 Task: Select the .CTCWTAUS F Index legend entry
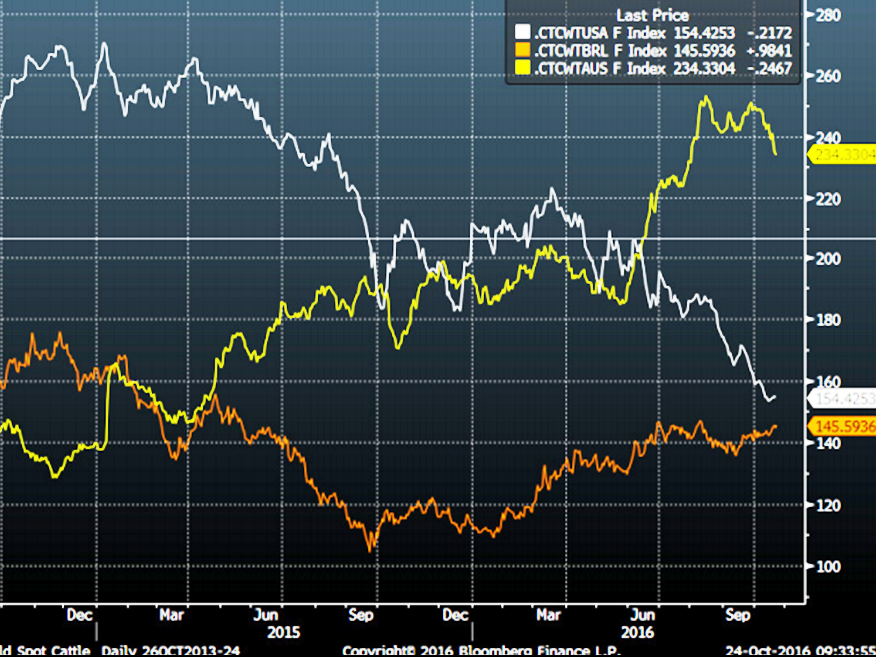coord(654,69)
